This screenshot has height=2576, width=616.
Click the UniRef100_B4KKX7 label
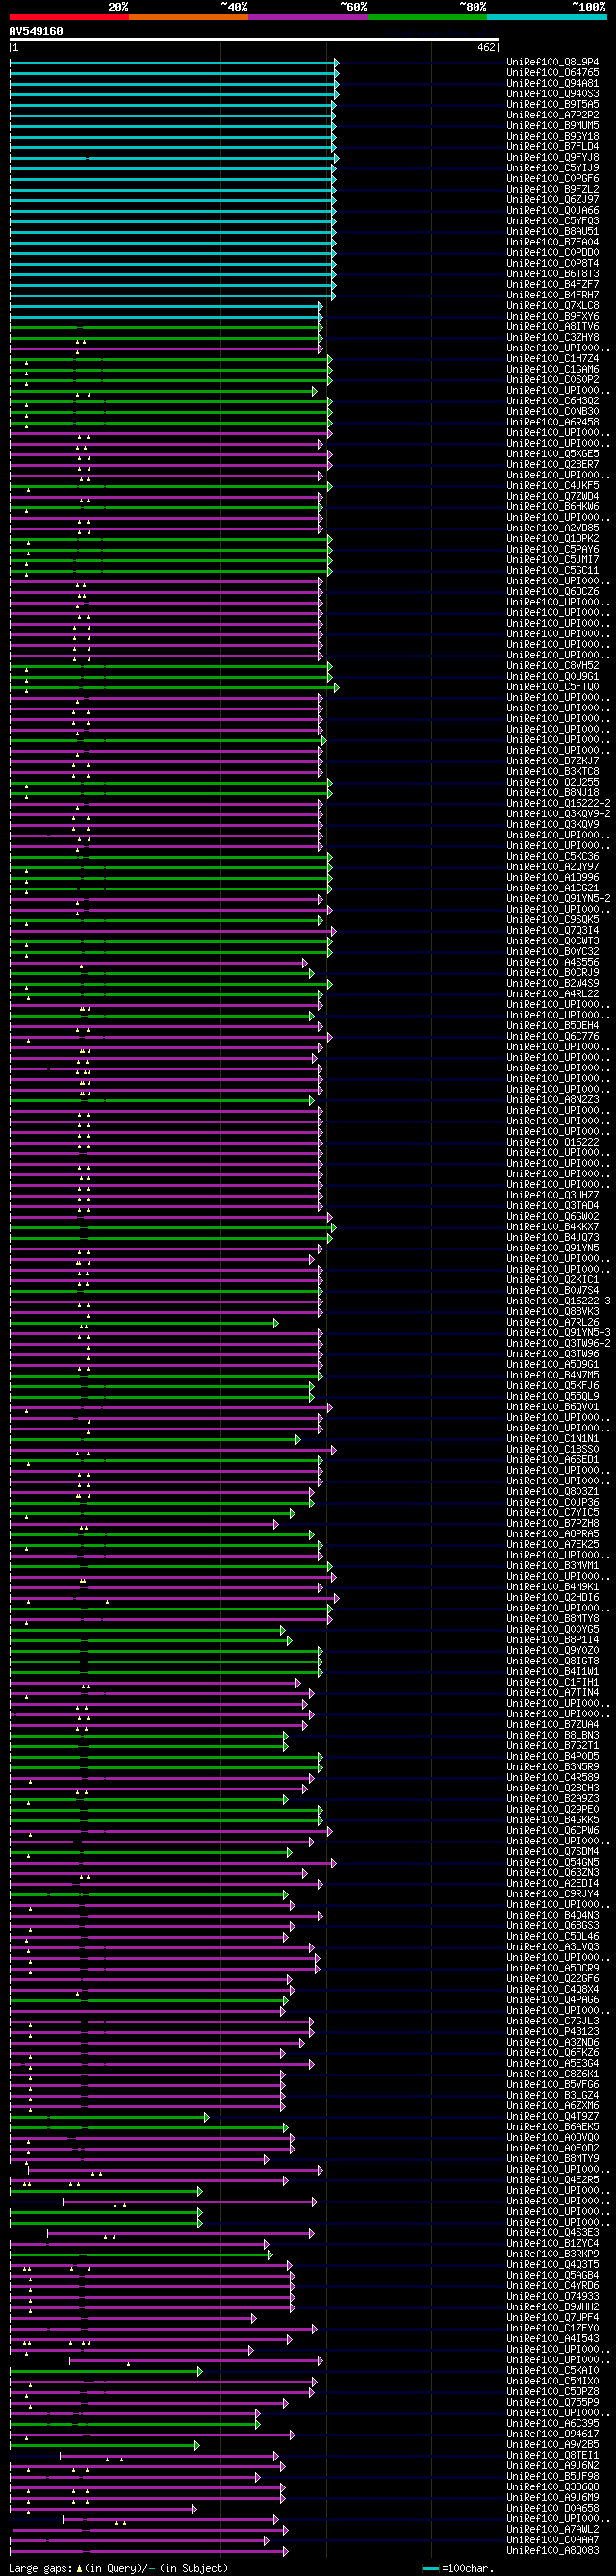point(553,1227)
